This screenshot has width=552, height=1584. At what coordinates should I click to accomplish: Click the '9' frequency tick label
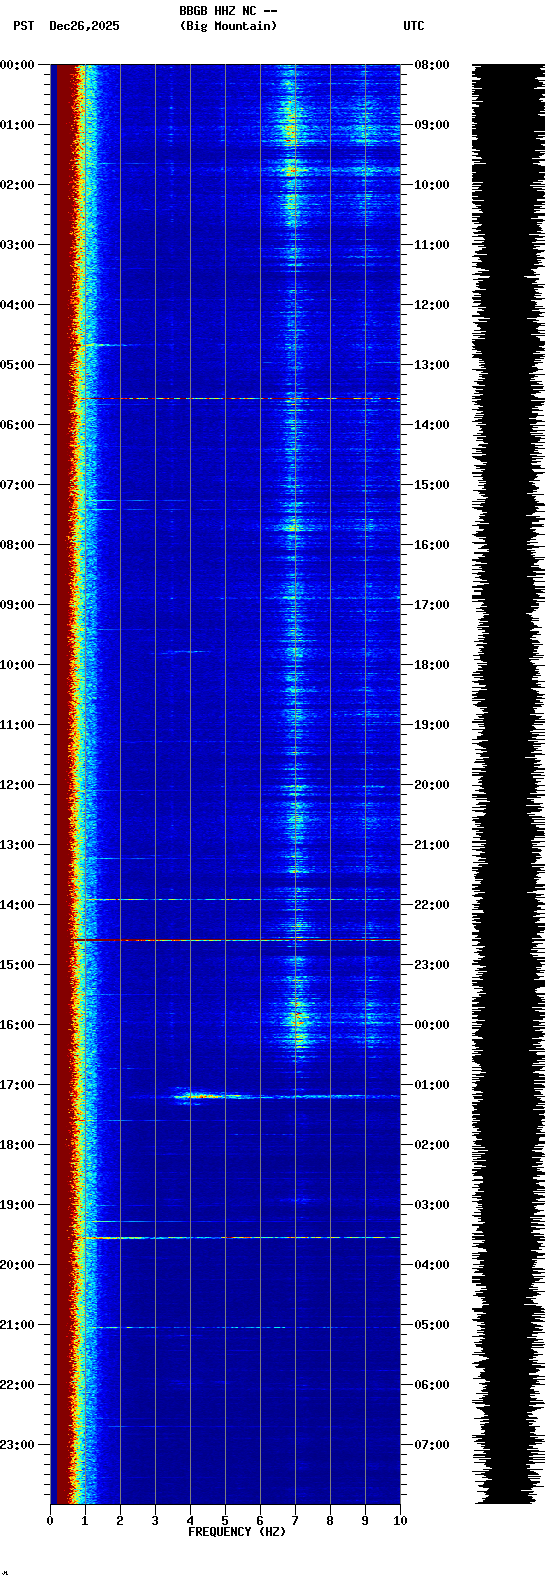pyautogui.click(x=365, y=1521)
